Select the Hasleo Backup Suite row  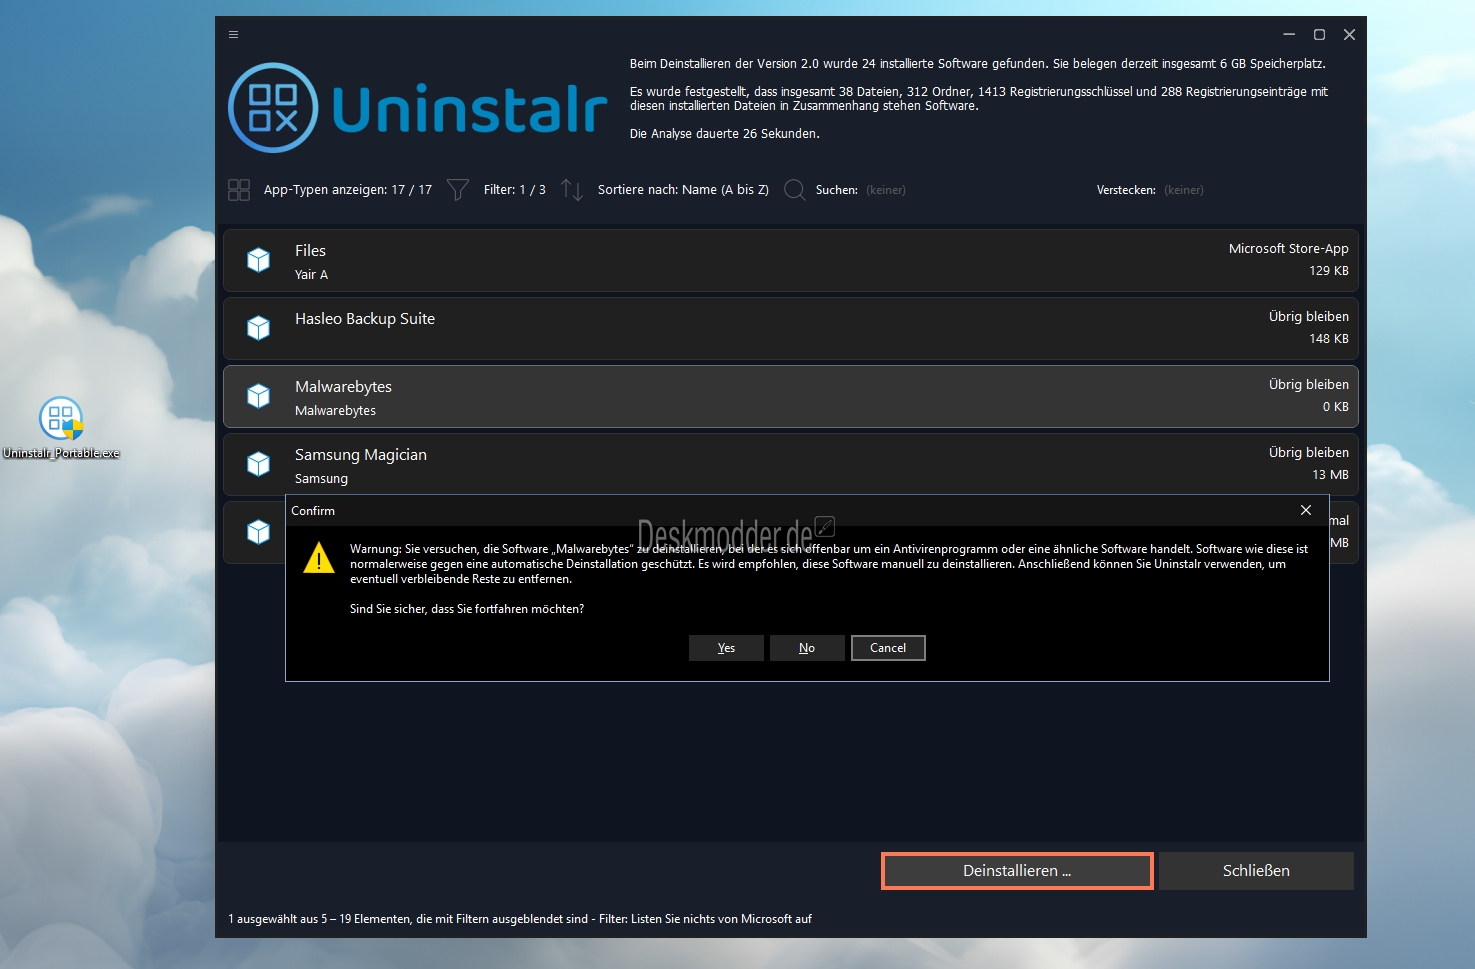coord(791,329)
